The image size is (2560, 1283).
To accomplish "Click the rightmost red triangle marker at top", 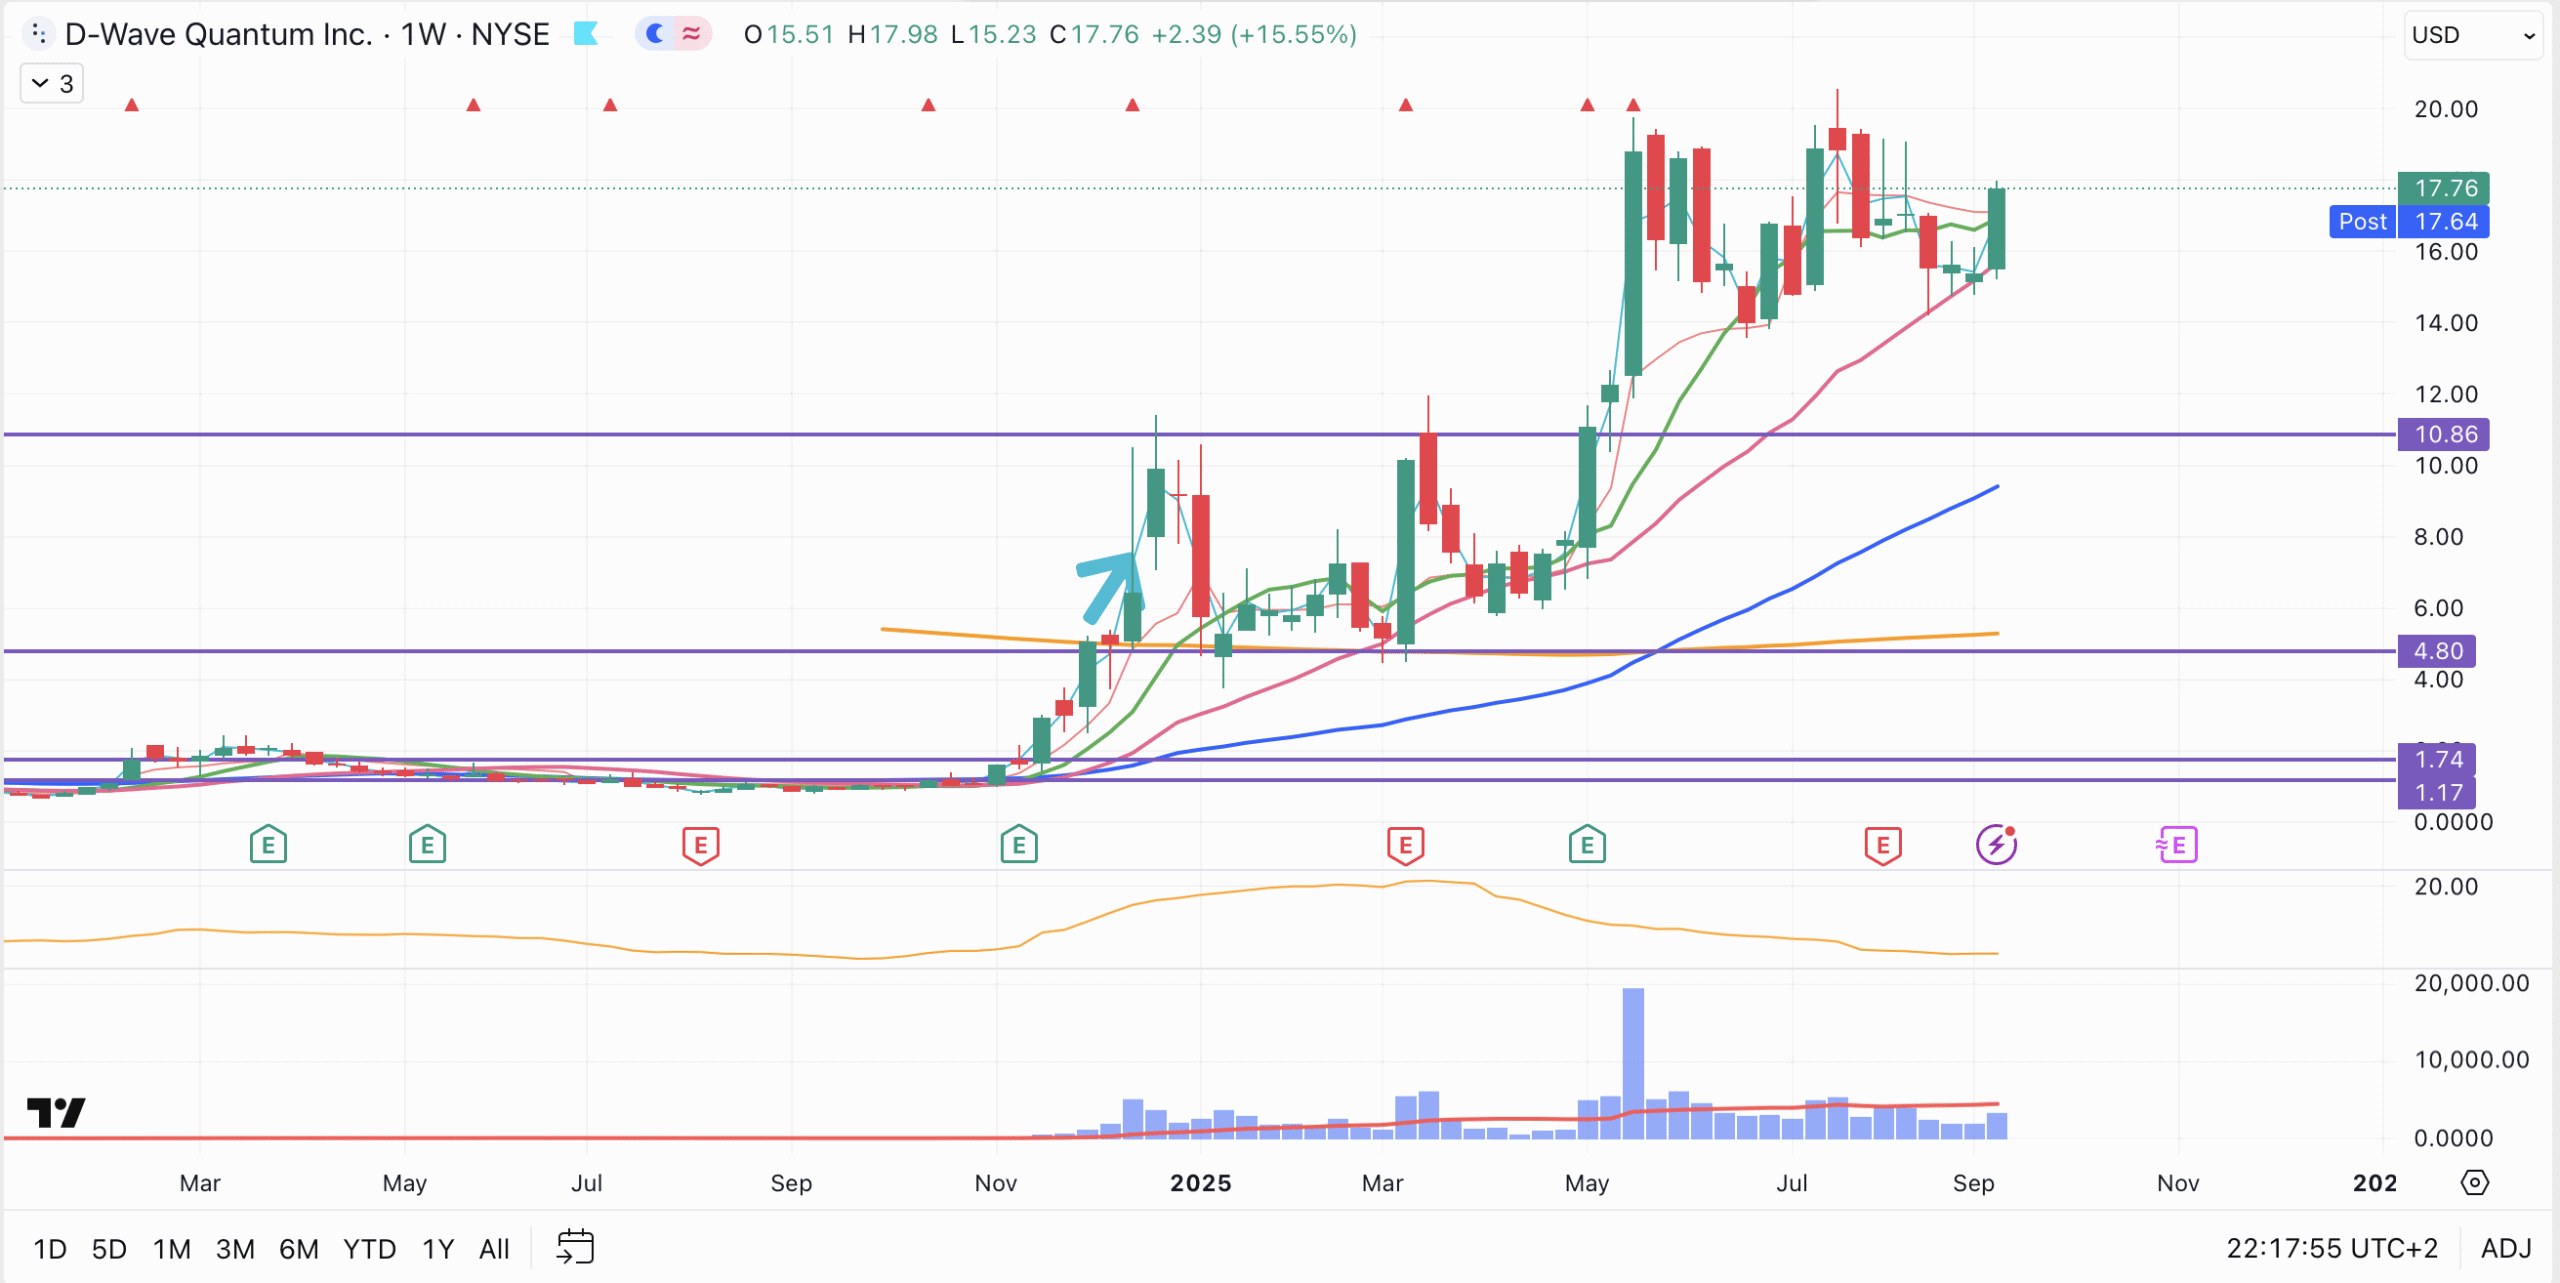I will point(1633,105).
